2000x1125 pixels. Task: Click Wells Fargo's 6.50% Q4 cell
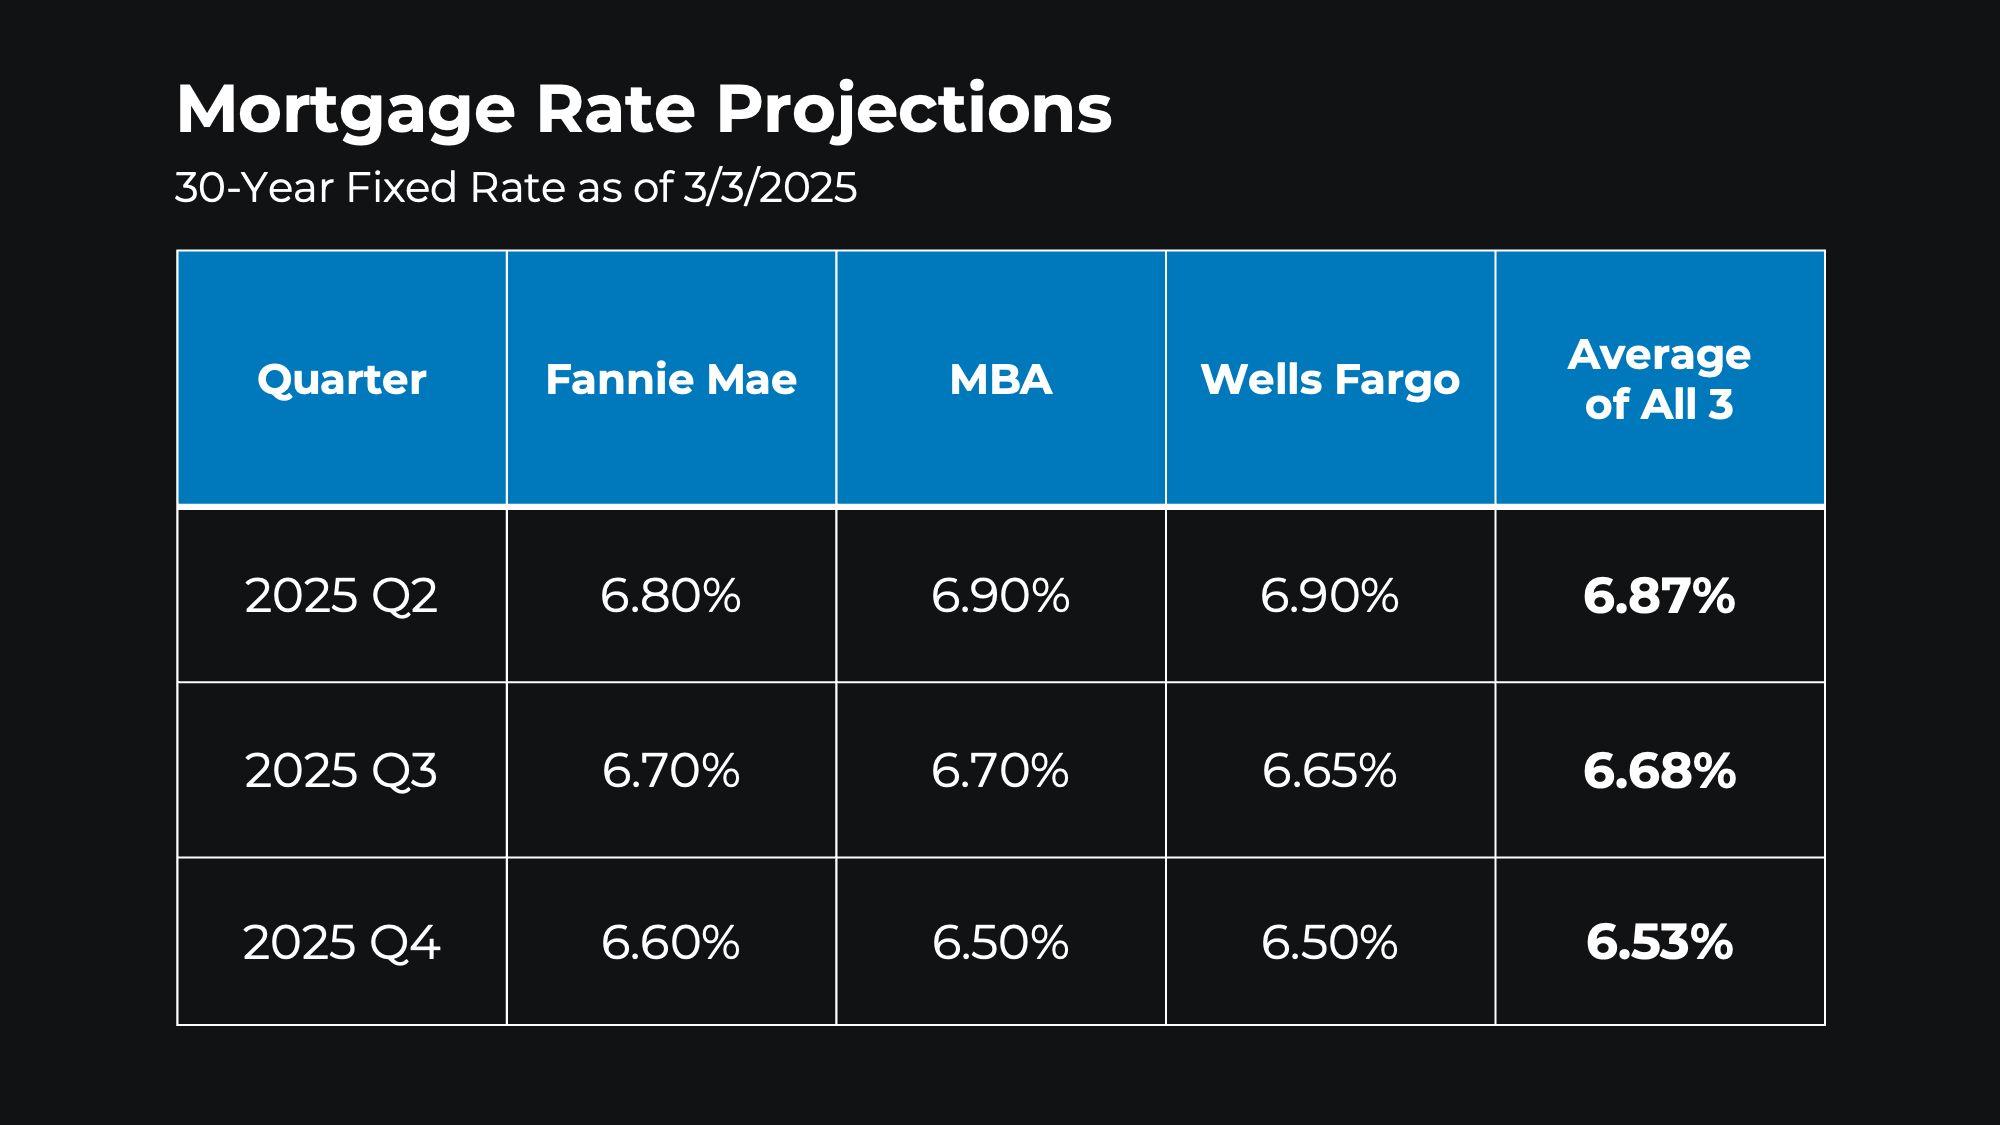click(x=1330, y=943)
